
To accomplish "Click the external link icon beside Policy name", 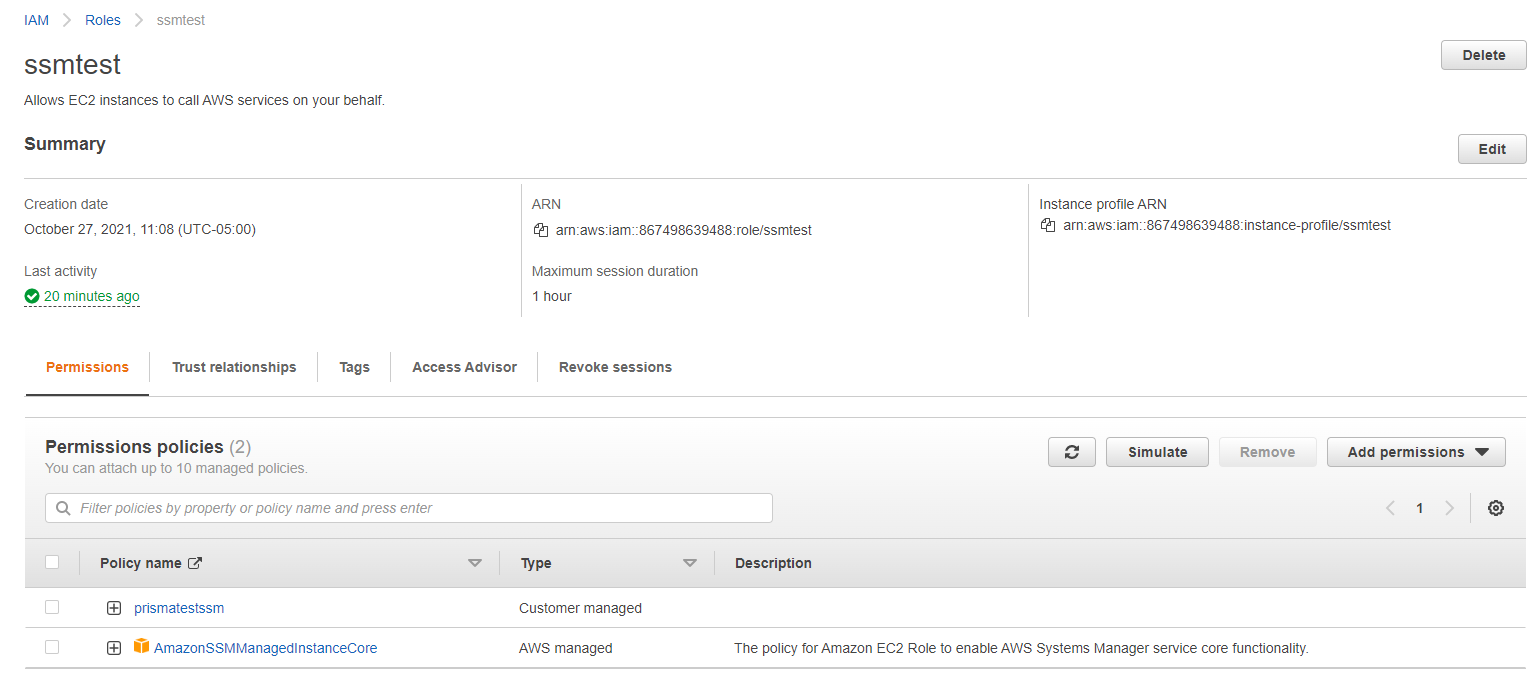I will (194, 562).
